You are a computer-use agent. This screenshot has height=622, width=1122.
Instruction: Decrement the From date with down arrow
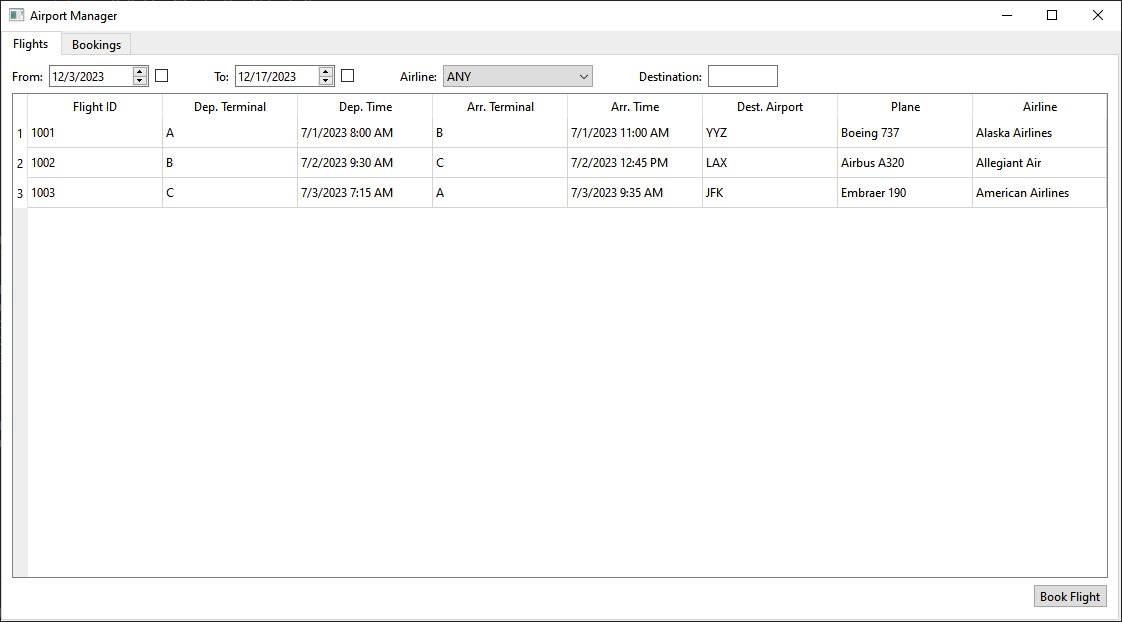coord(140,81)
